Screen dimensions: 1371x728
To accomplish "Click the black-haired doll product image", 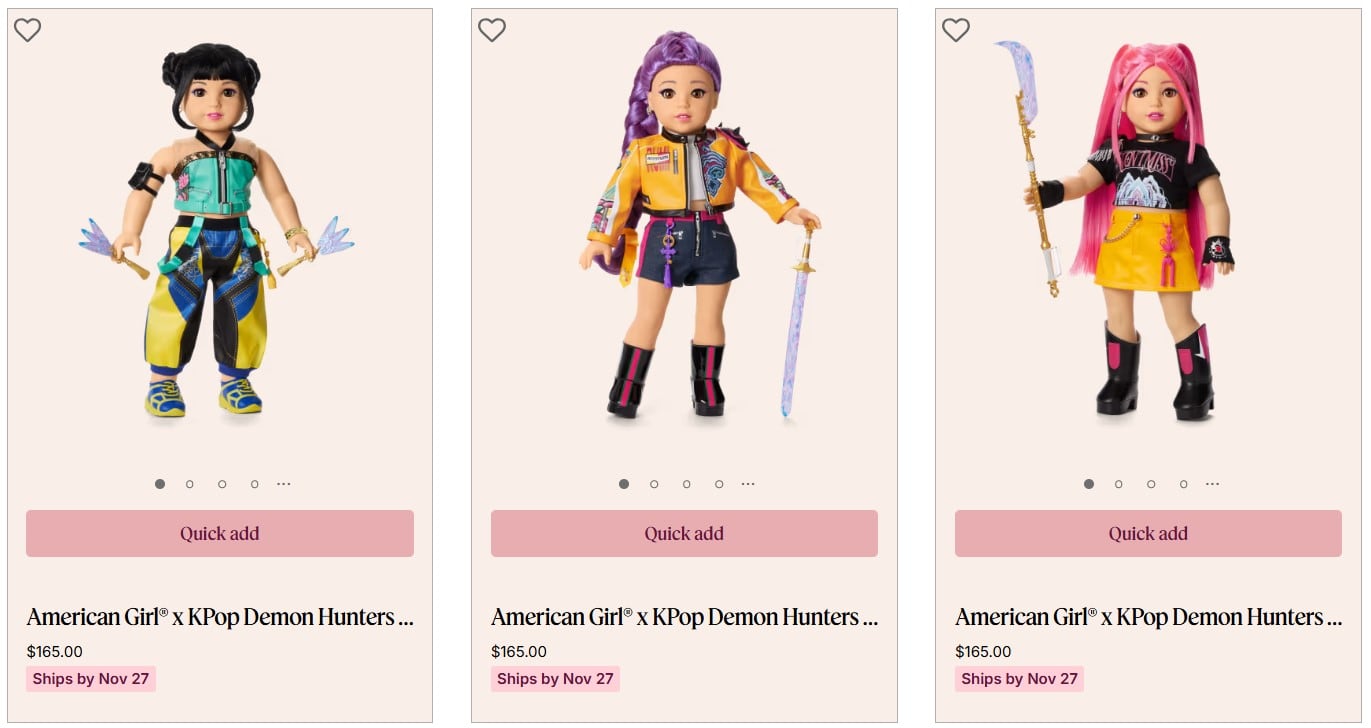I will 216,230.
